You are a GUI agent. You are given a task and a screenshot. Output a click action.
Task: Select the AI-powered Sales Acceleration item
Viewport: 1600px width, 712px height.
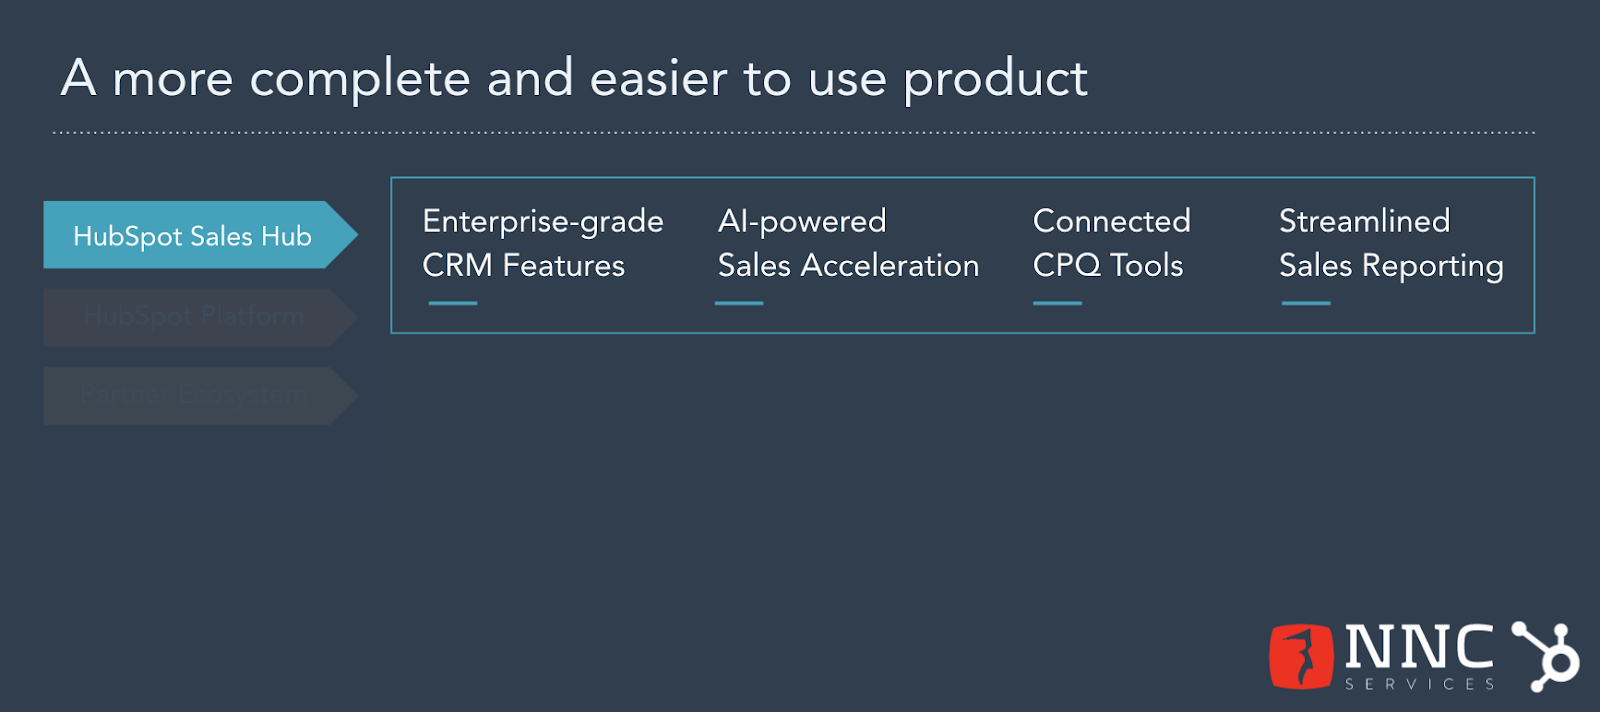pos(848,243)
